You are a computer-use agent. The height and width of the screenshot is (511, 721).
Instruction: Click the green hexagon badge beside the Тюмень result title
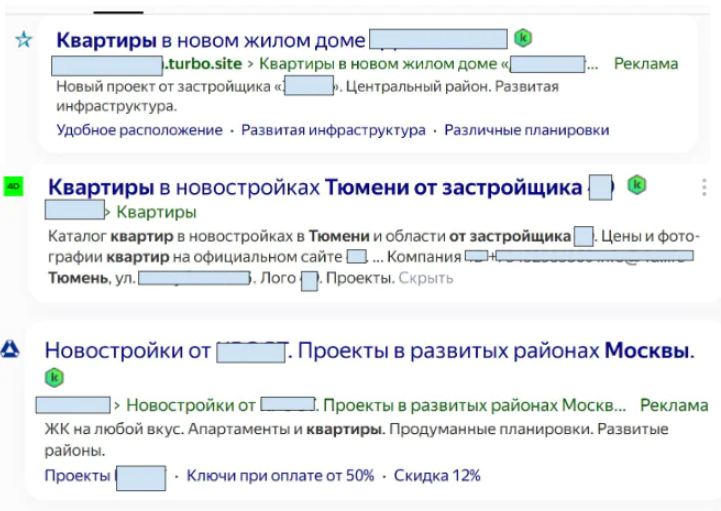click(636, 185)
